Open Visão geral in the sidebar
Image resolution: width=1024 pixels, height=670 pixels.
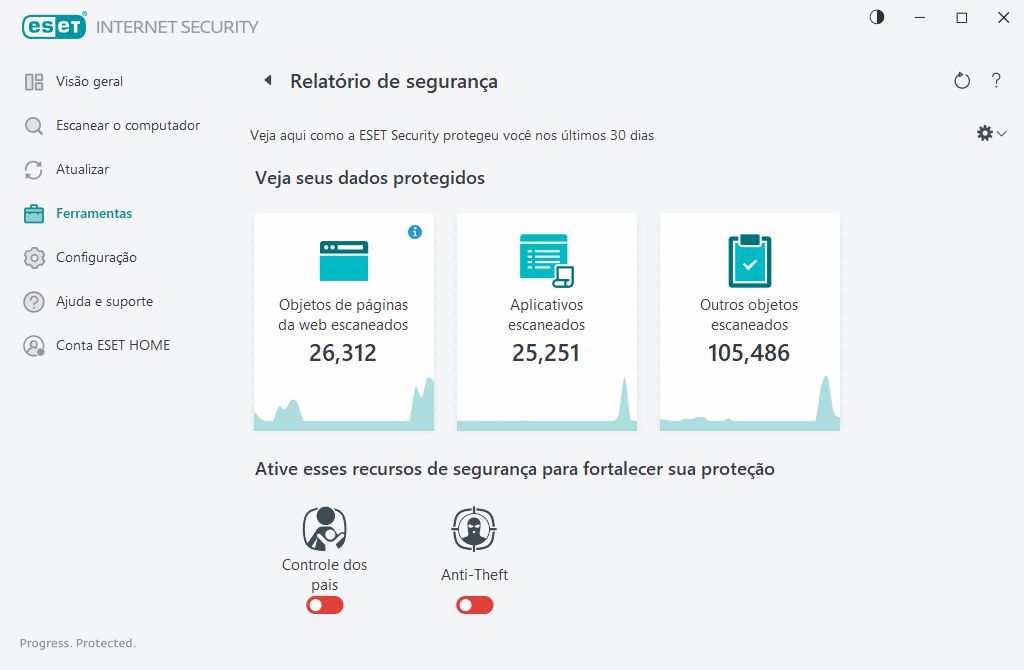[x=89, y=81]
